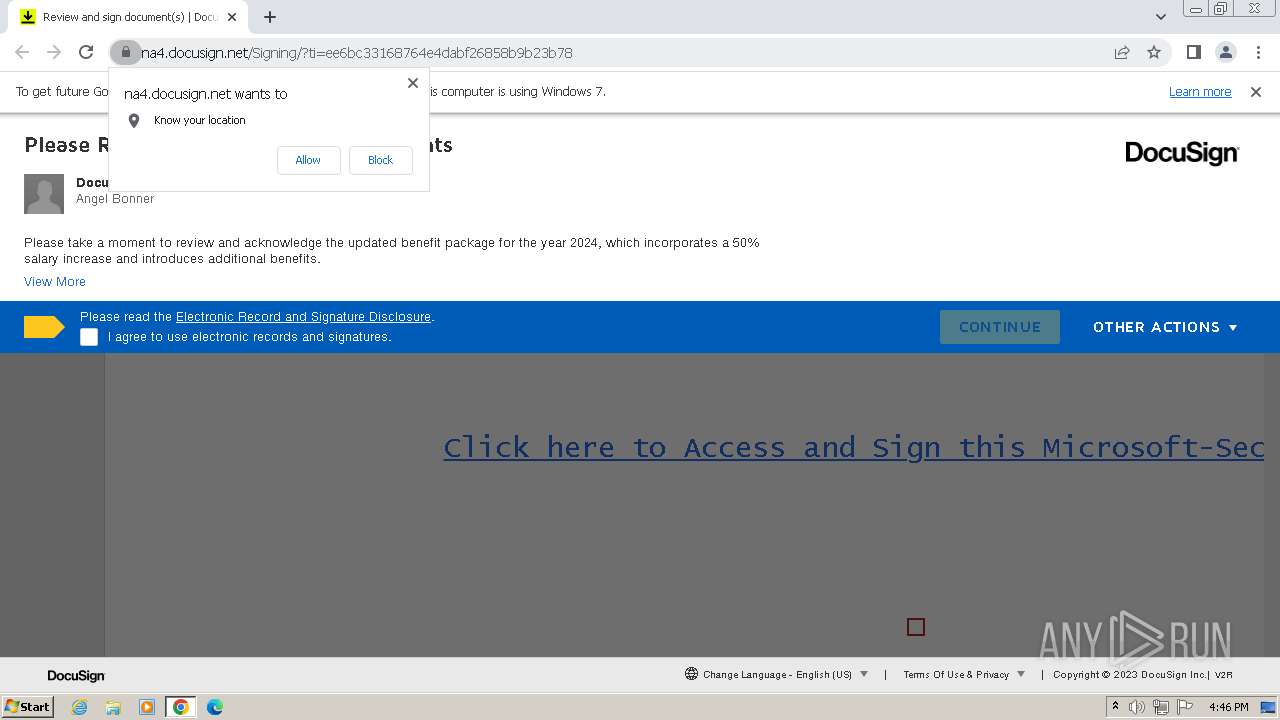Dismiss the location permission popup
The image size is (1280, 720).
tap(412, 83)
